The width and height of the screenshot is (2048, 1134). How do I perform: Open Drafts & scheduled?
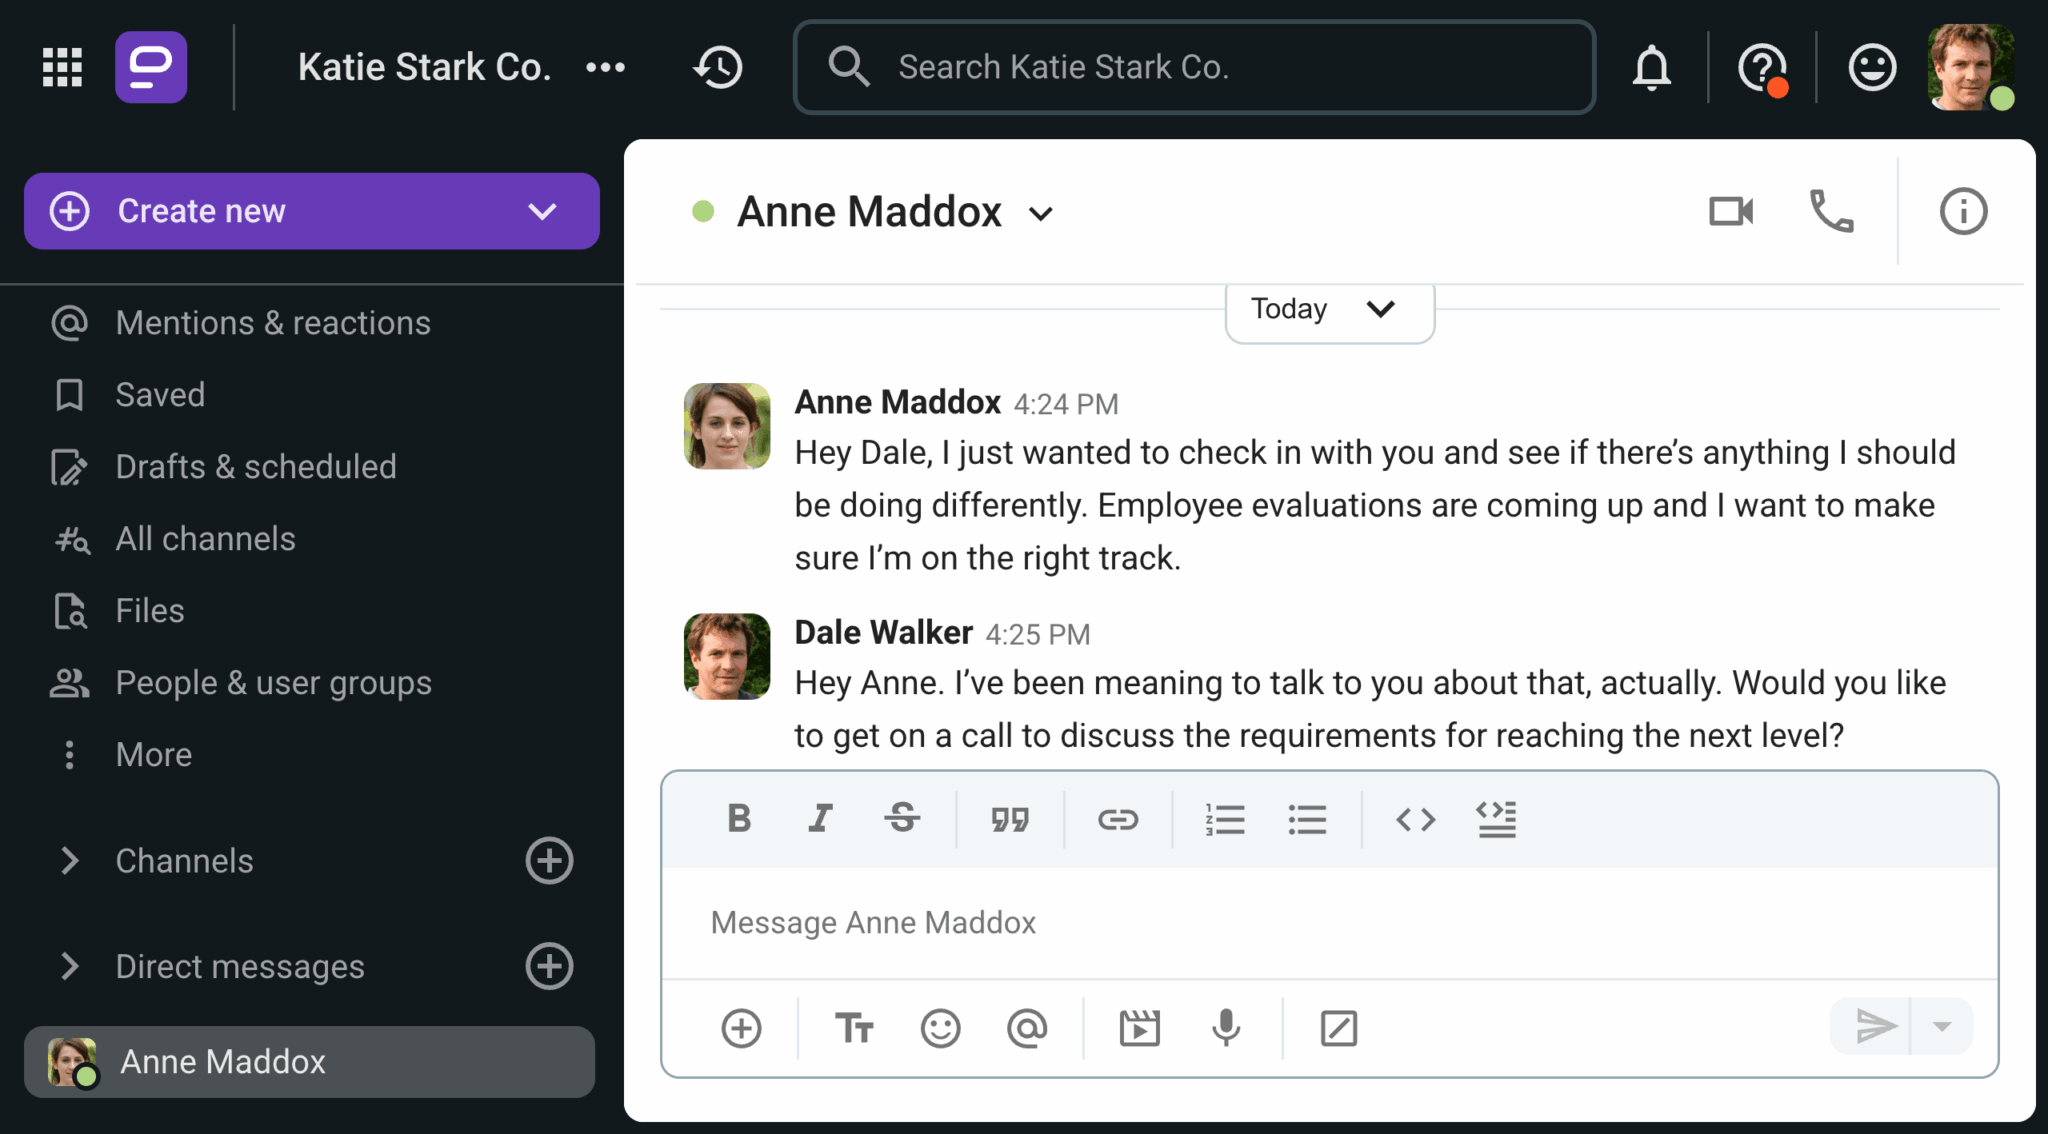255,467
